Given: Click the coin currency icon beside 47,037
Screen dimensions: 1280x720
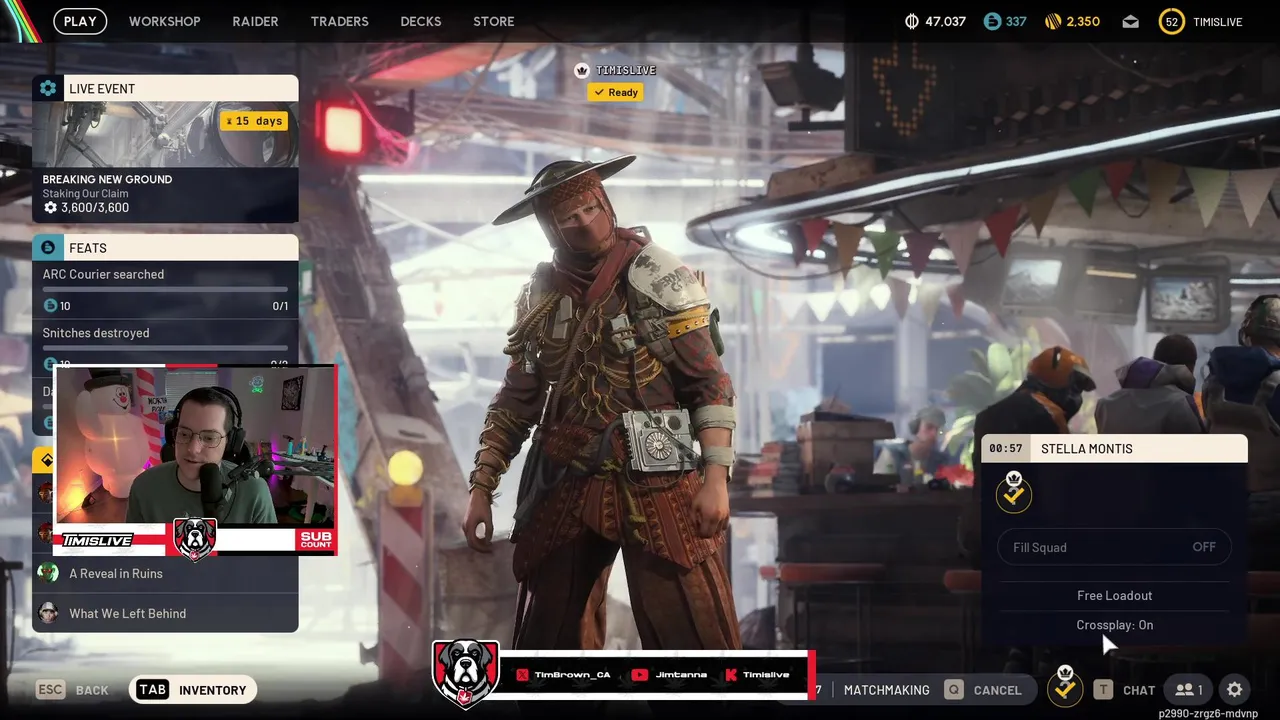Looking at the screenshot, I should (x=911, y=21).
